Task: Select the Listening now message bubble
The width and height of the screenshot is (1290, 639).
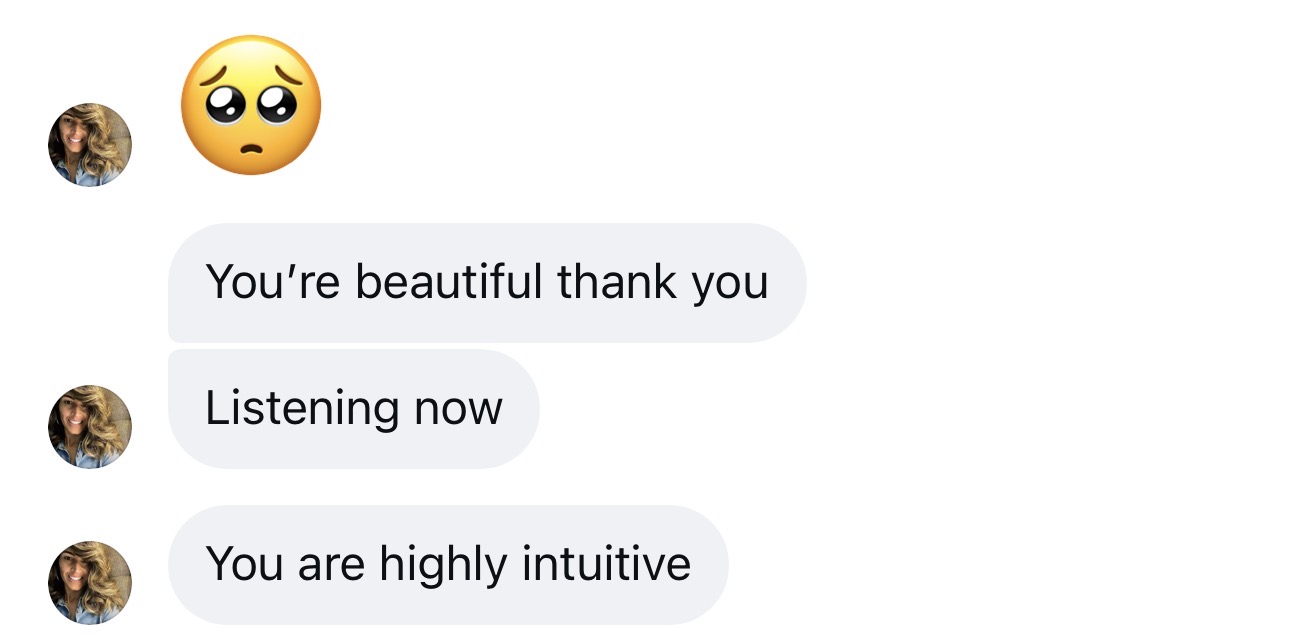Action: pos(354,409)
